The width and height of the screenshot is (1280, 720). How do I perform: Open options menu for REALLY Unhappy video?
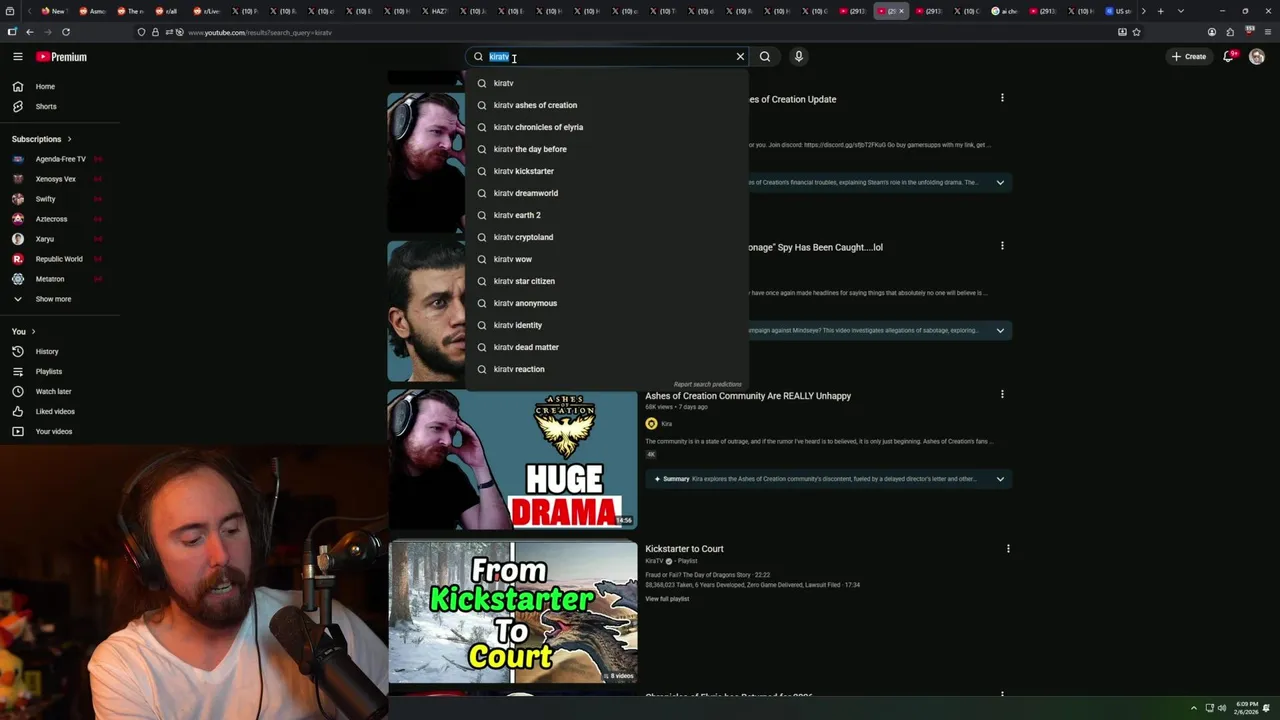pyautogui.click(x=1002, y=394)
